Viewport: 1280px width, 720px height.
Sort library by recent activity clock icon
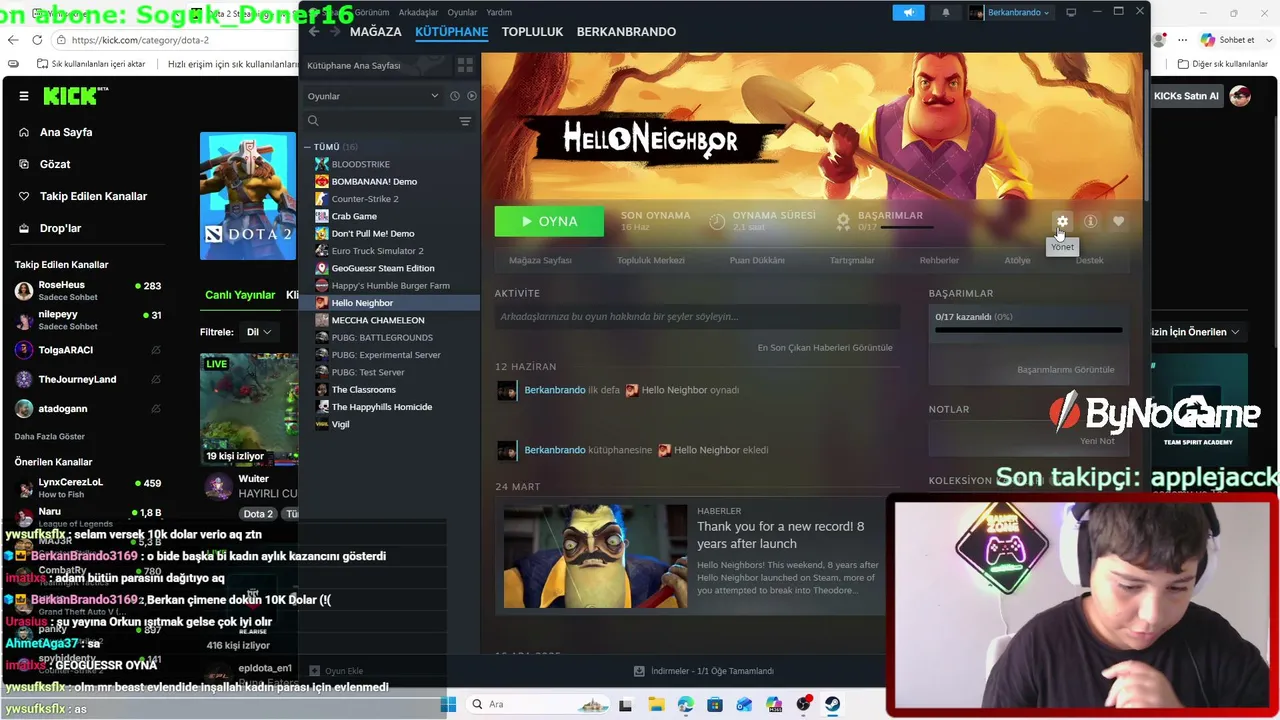click(x=455, y=96)
